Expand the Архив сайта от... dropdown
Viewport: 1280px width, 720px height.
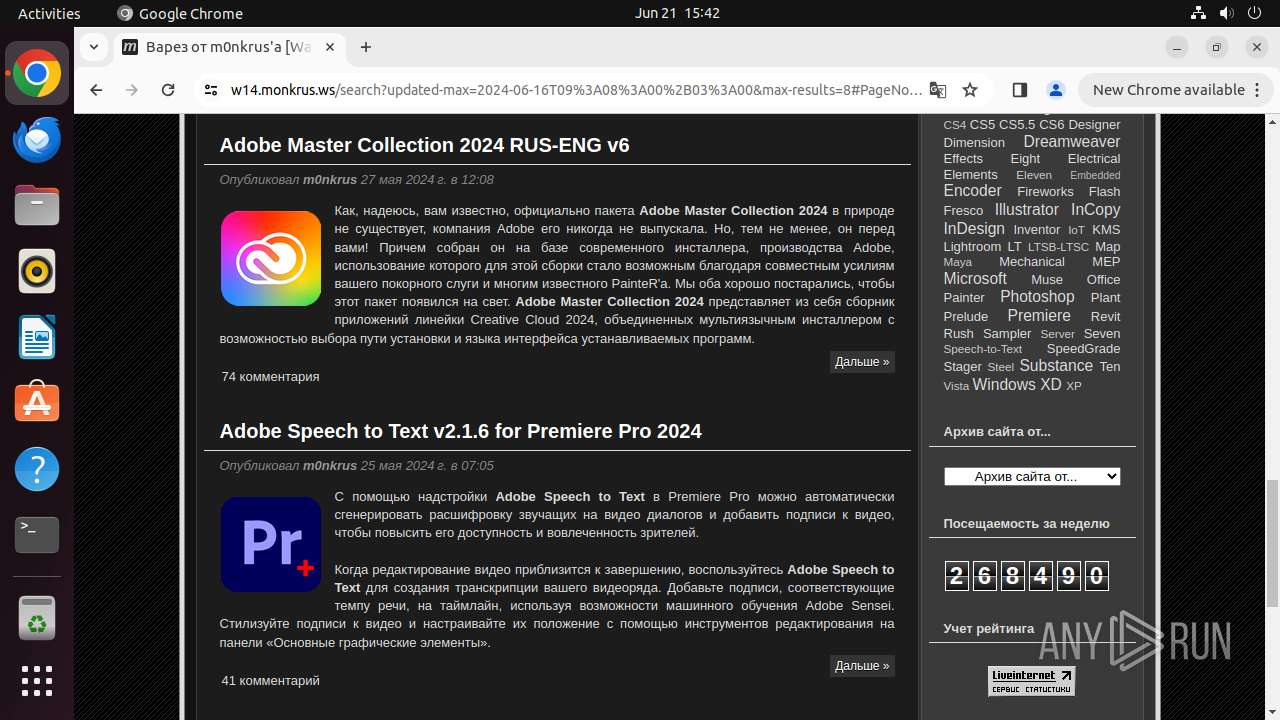point(1032,476)
